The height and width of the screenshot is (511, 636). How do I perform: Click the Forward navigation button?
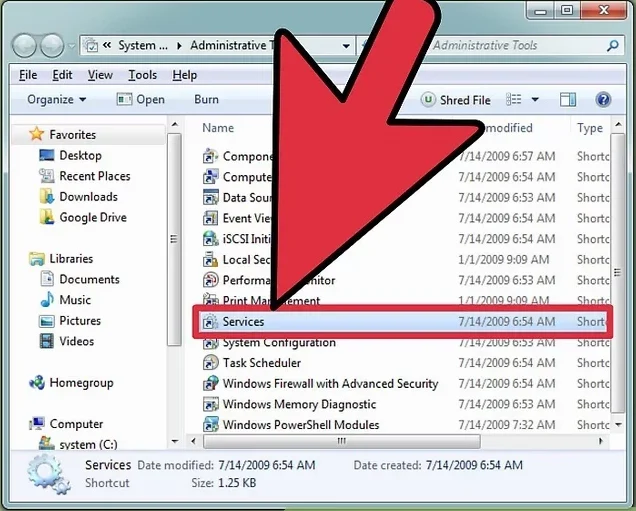pyautogui.click(x=52, y=45)
